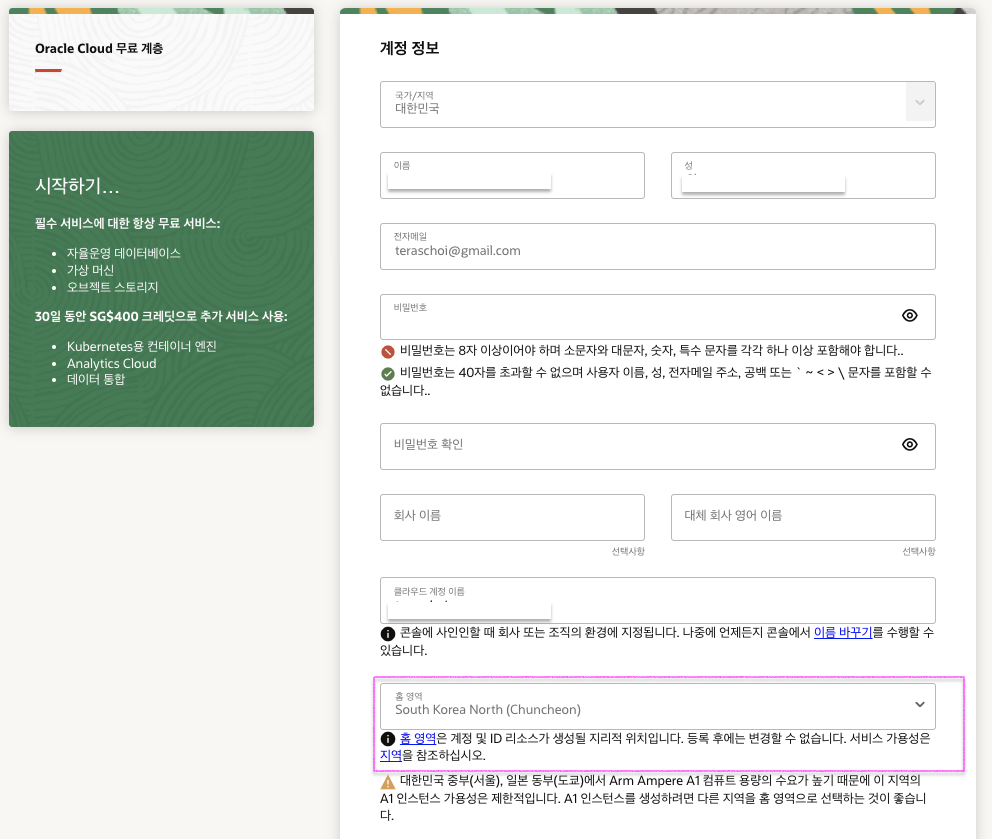Click the 데이터 통합 list item
This screenshot has height=839, width=992.
pos(96,380)
